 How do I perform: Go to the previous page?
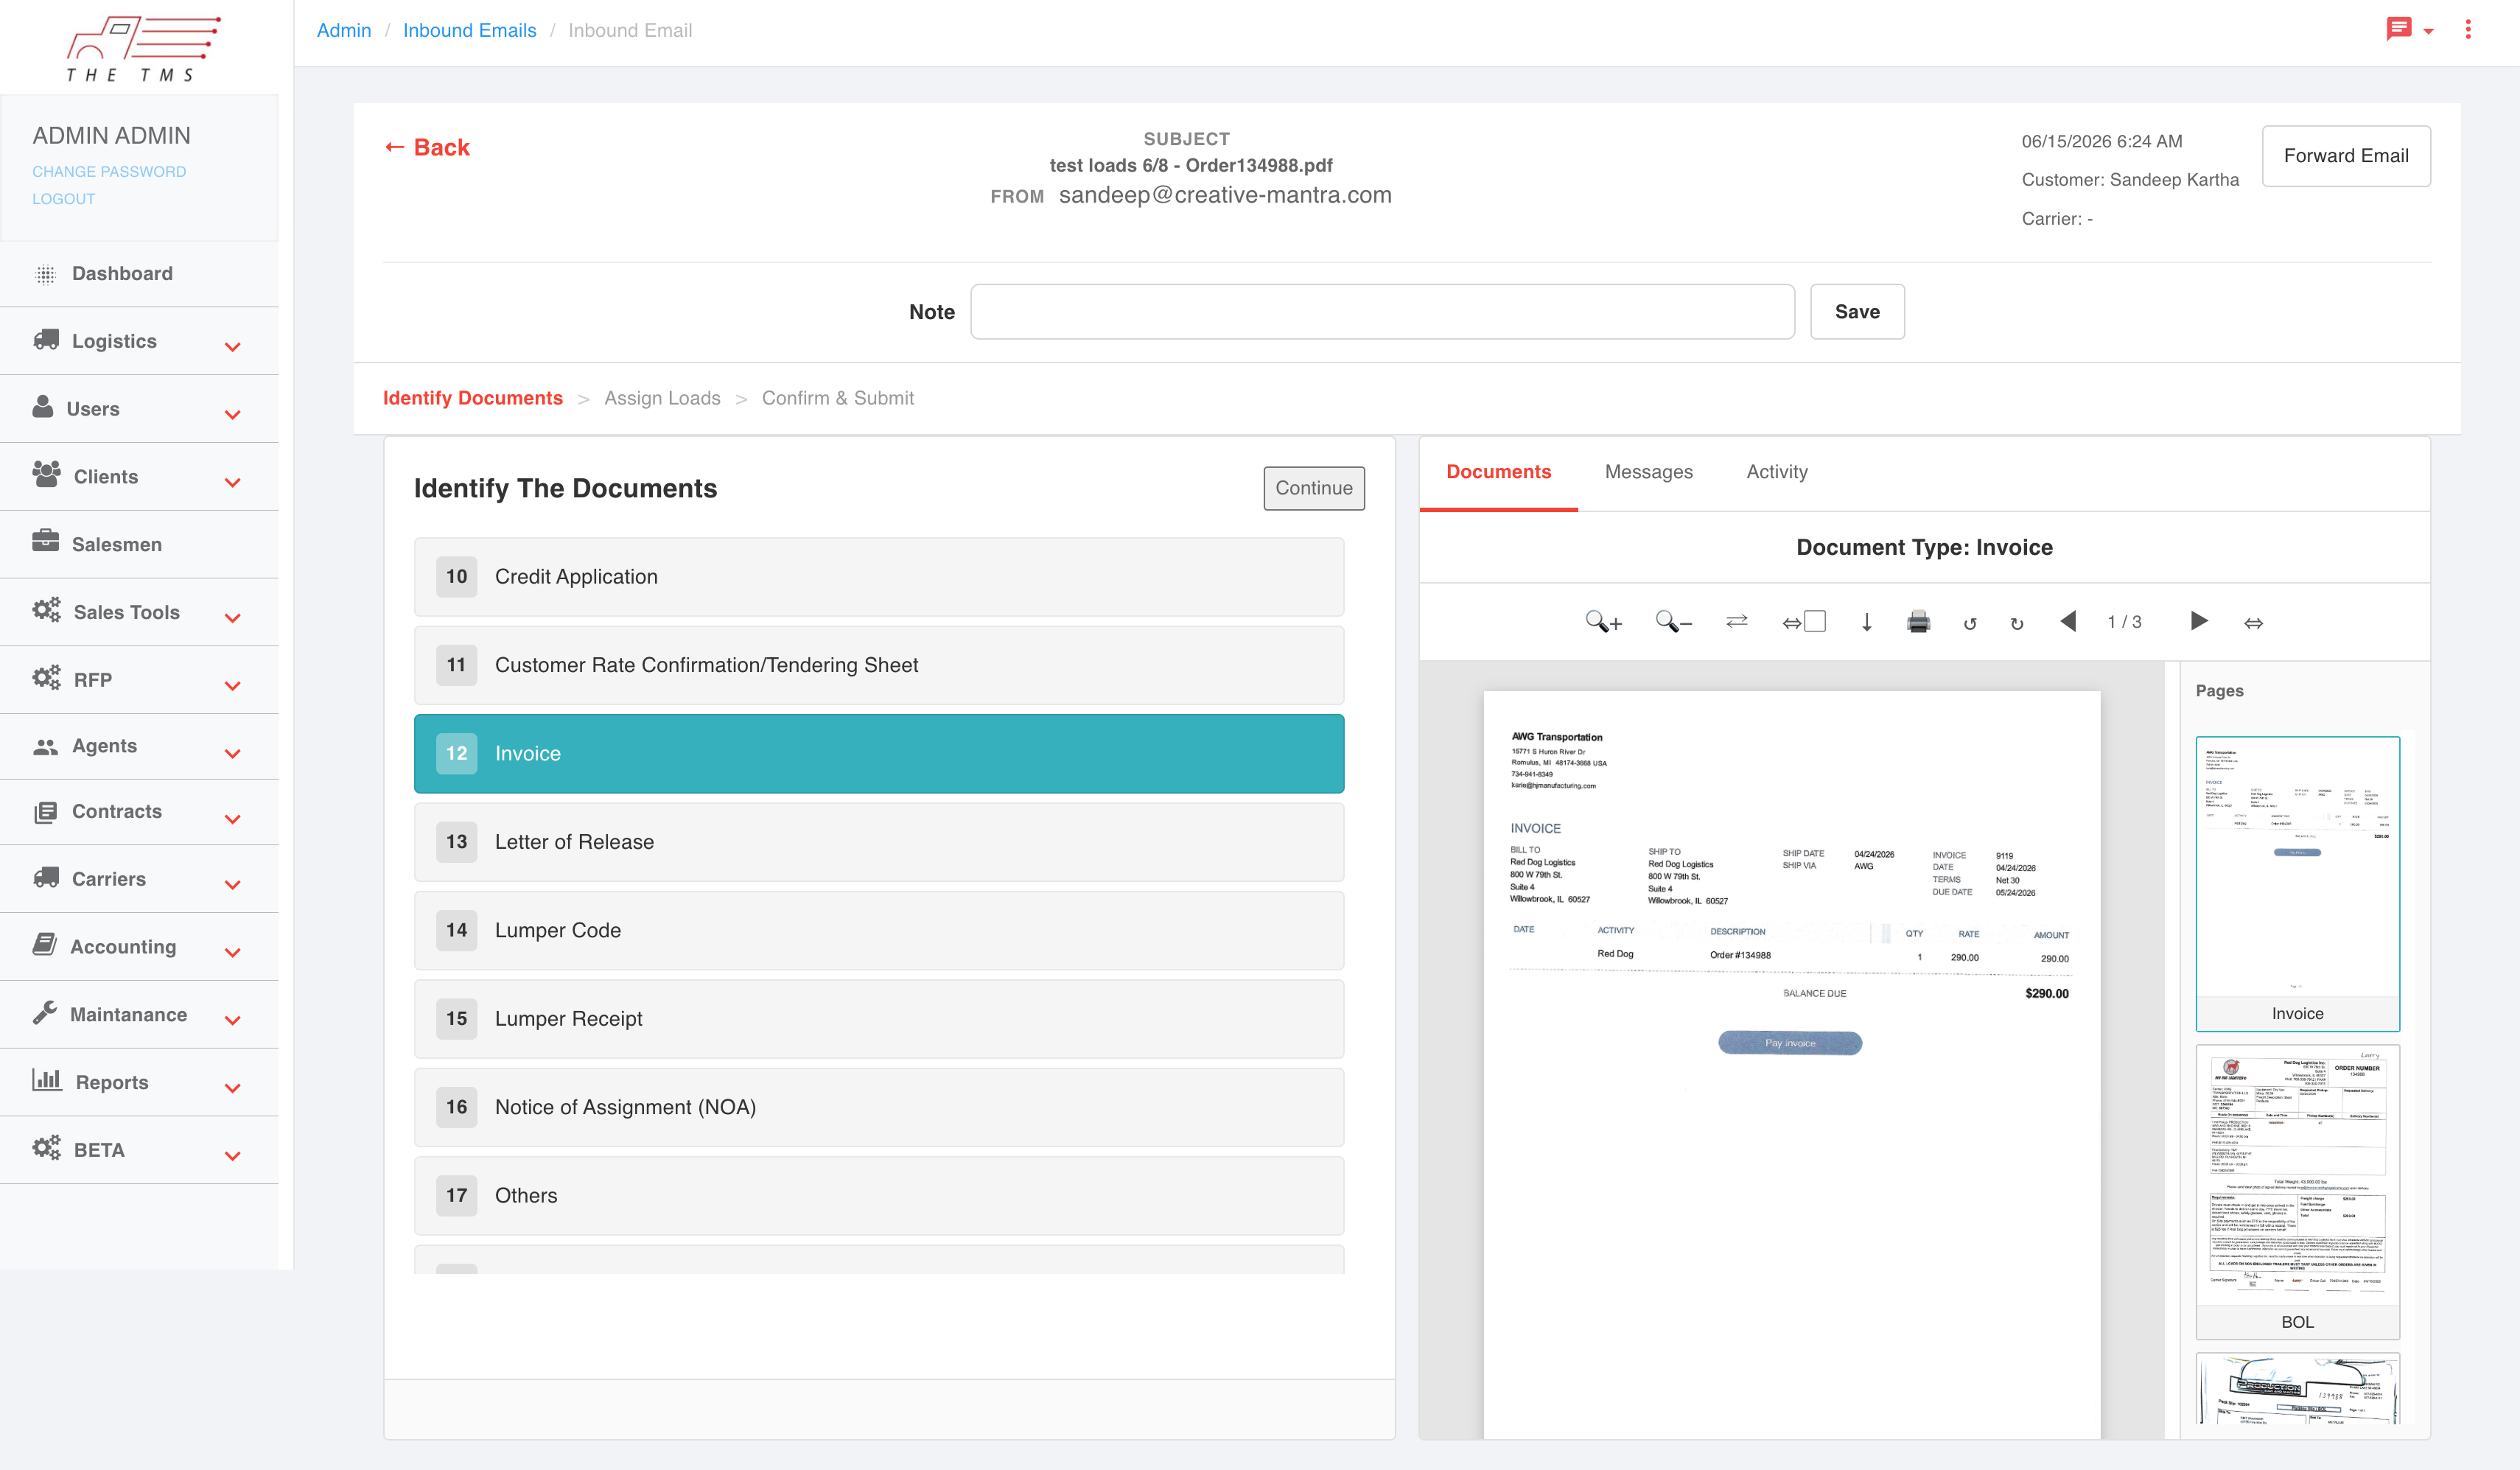(2068, 621)
